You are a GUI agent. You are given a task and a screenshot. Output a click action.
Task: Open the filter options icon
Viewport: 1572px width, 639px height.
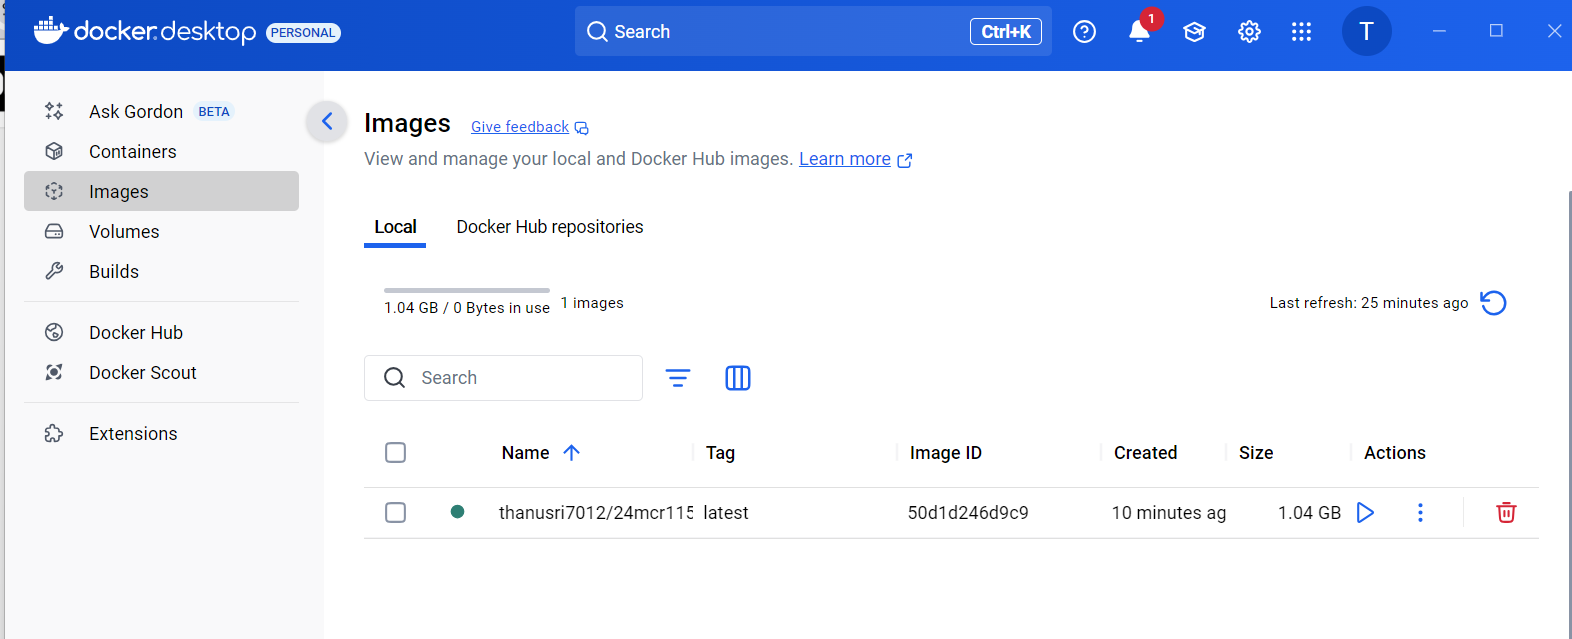click(x=678, y=378)
